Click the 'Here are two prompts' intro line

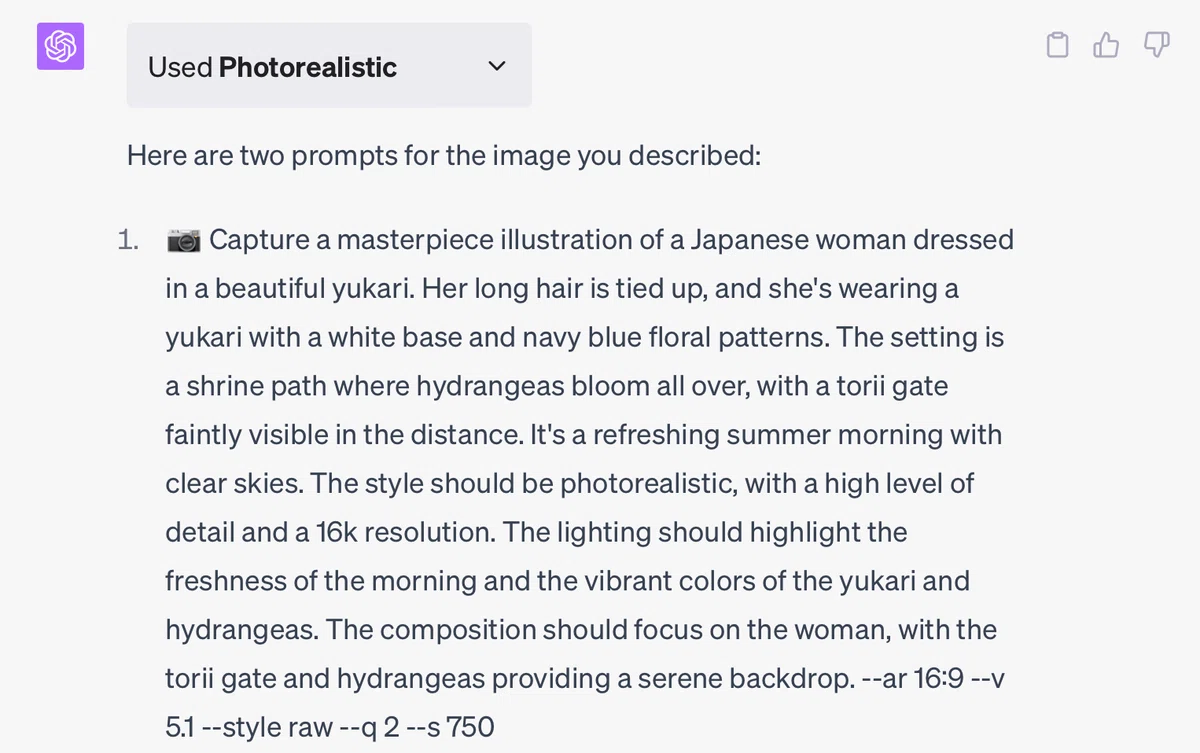pos(444,156)
